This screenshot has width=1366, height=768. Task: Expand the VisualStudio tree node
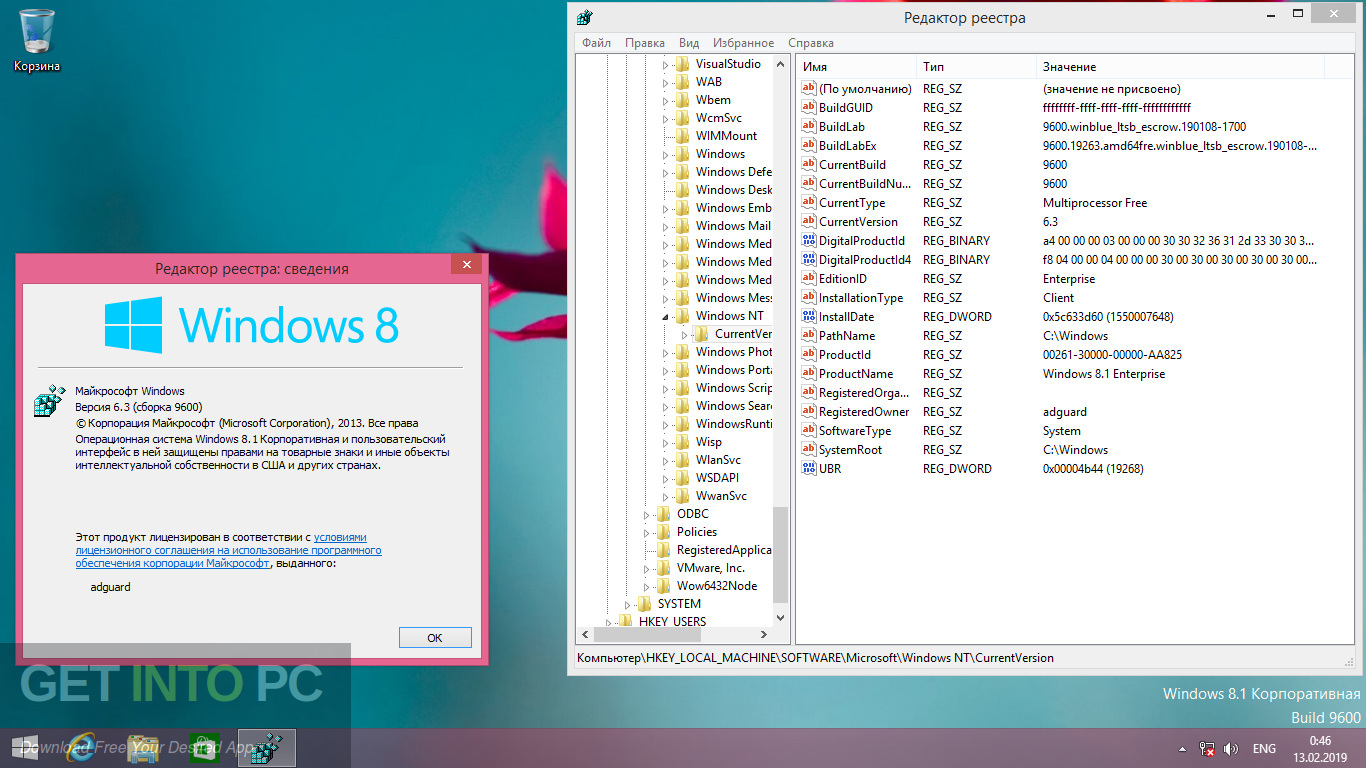665,64
